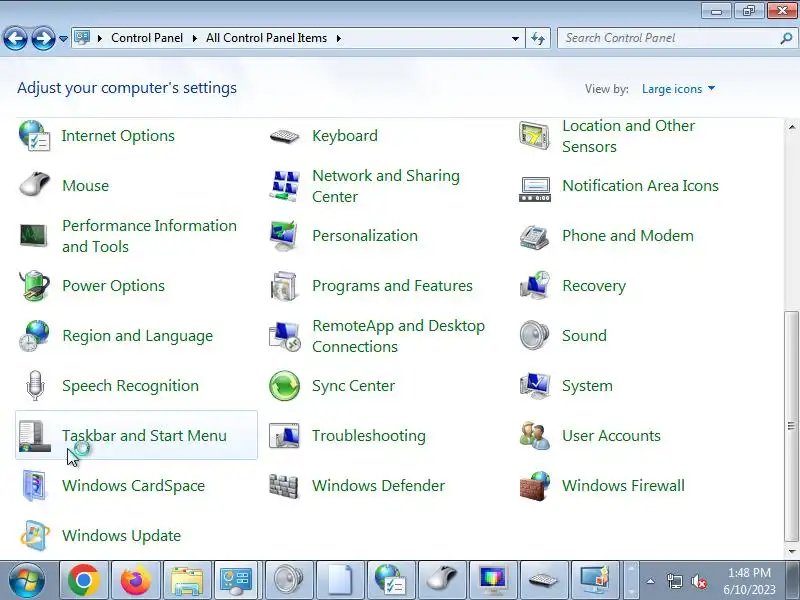Click the Control Panel breadcrumb

[x=147, y=38]
